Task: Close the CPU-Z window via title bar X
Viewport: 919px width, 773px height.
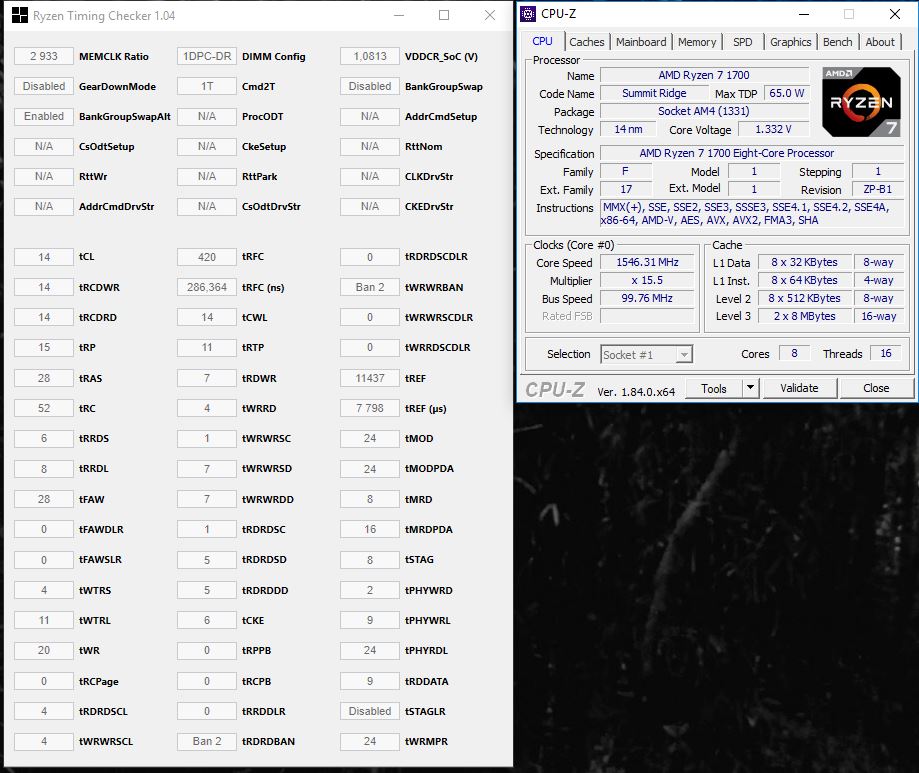Action: click(x=895, y=14)
